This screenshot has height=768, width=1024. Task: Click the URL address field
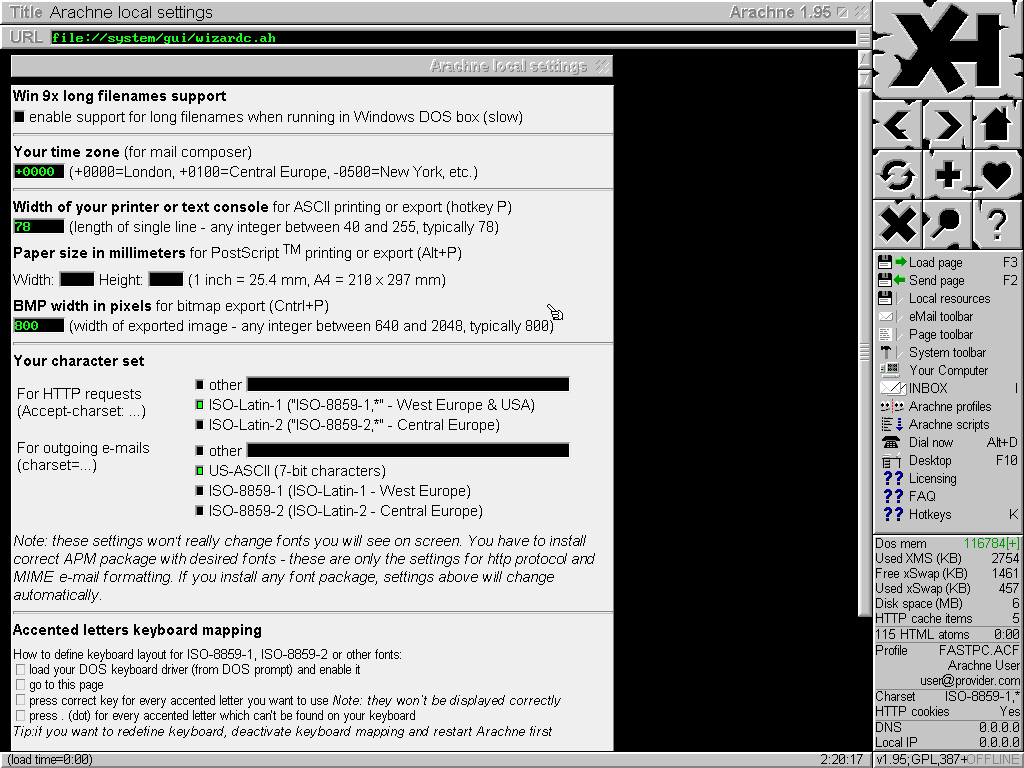click(x=454, y=38)
